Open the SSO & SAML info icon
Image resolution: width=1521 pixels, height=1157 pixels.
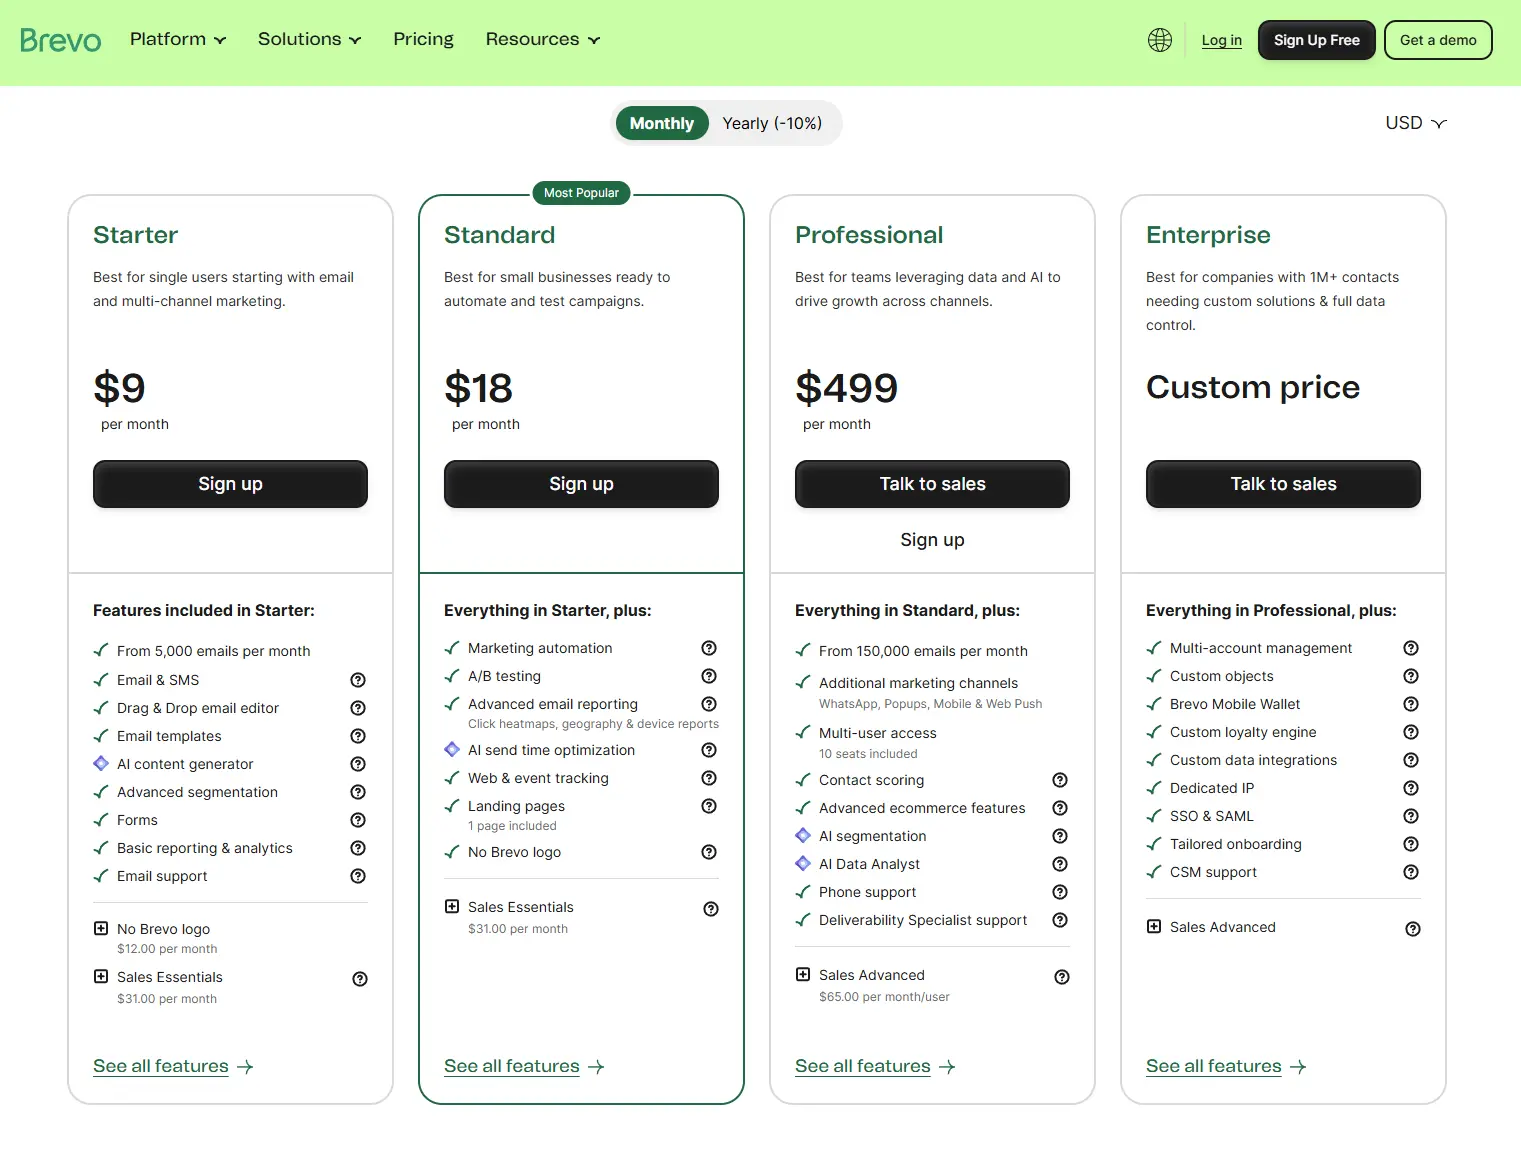pos(1411,816)
